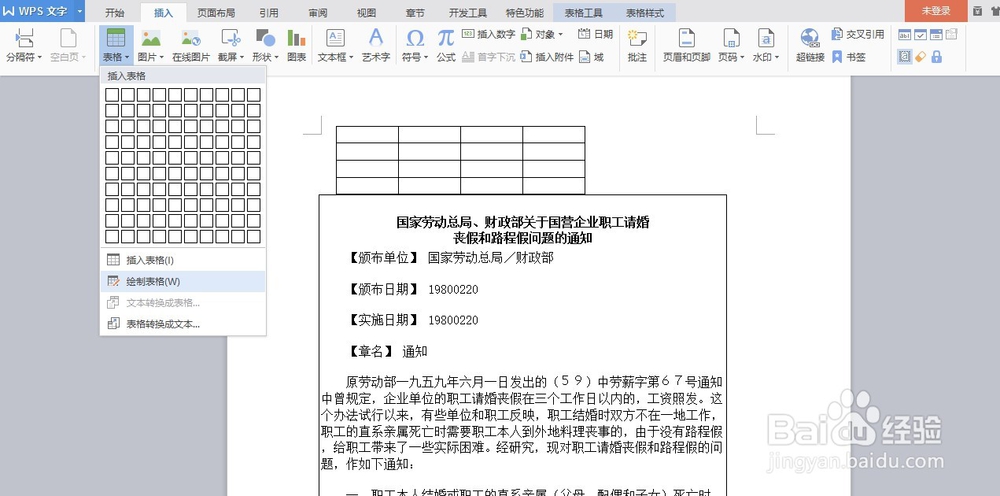The image size is (1000, 496).
Task: Switch to the 表格工具 tab
Action: pos(585,13)
